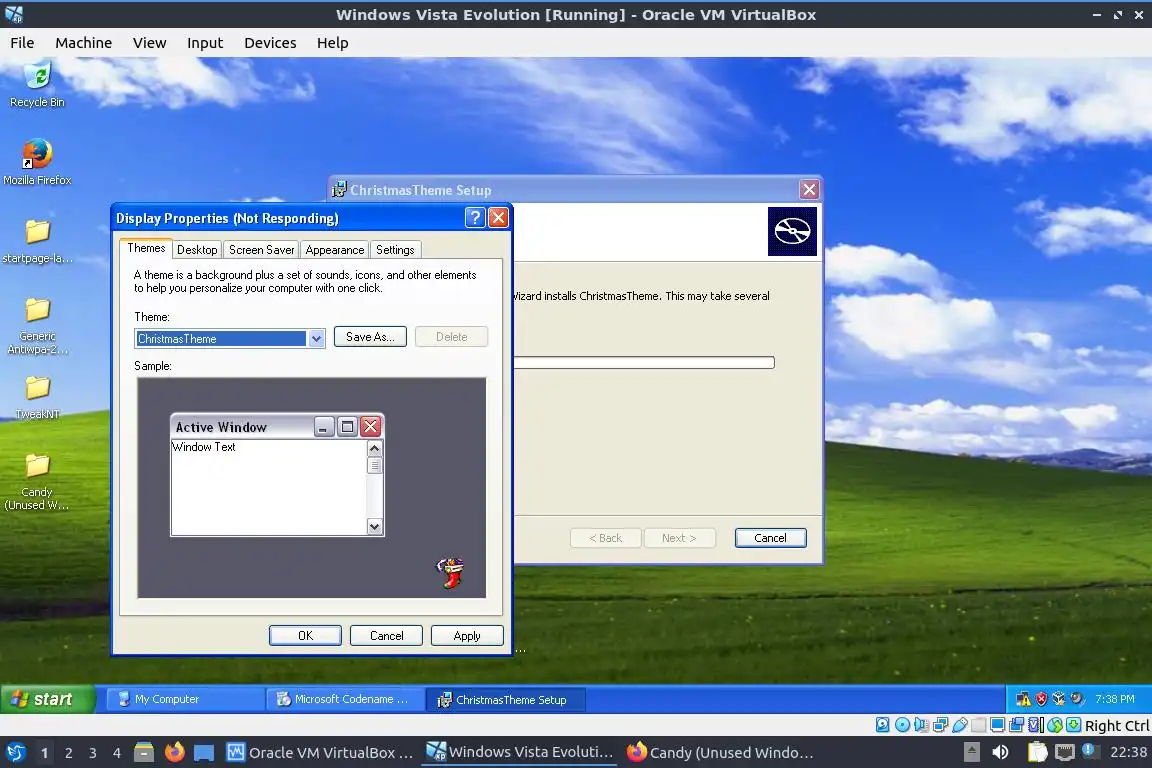Click the setup installation progress bar
This screenshot has height=768, width=1152.
644,362
